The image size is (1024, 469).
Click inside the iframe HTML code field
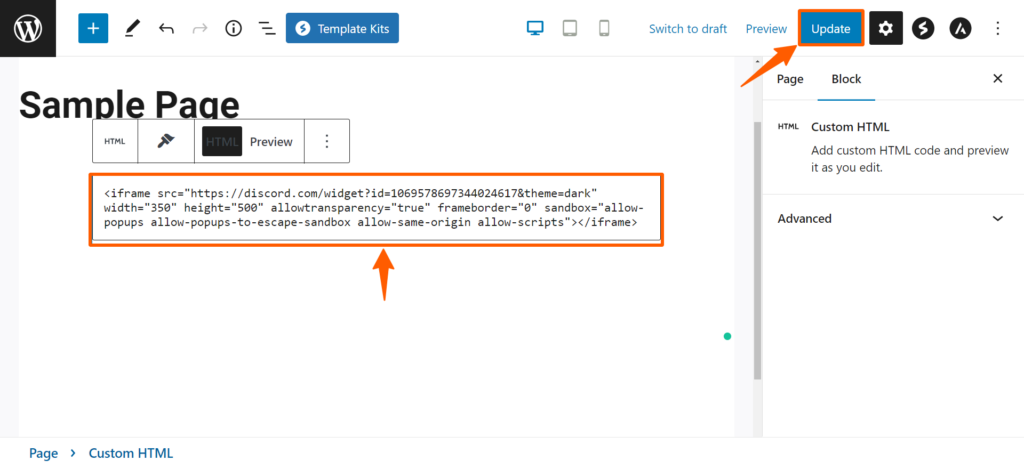click(376, 208)
